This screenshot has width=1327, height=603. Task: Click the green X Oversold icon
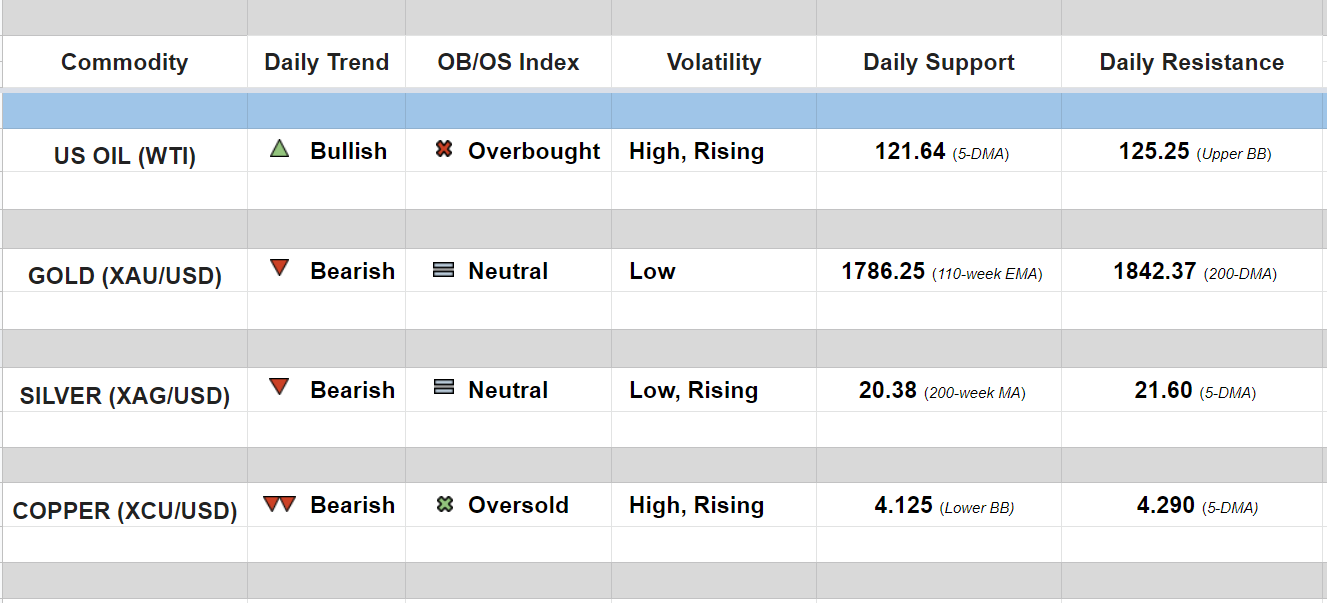(445, 505)
